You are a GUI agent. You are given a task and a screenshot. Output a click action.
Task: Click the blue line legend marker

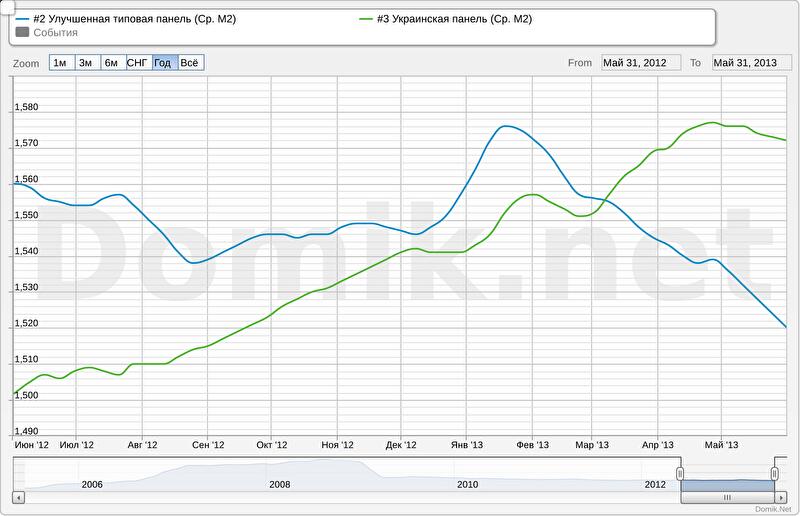(23, 19)
